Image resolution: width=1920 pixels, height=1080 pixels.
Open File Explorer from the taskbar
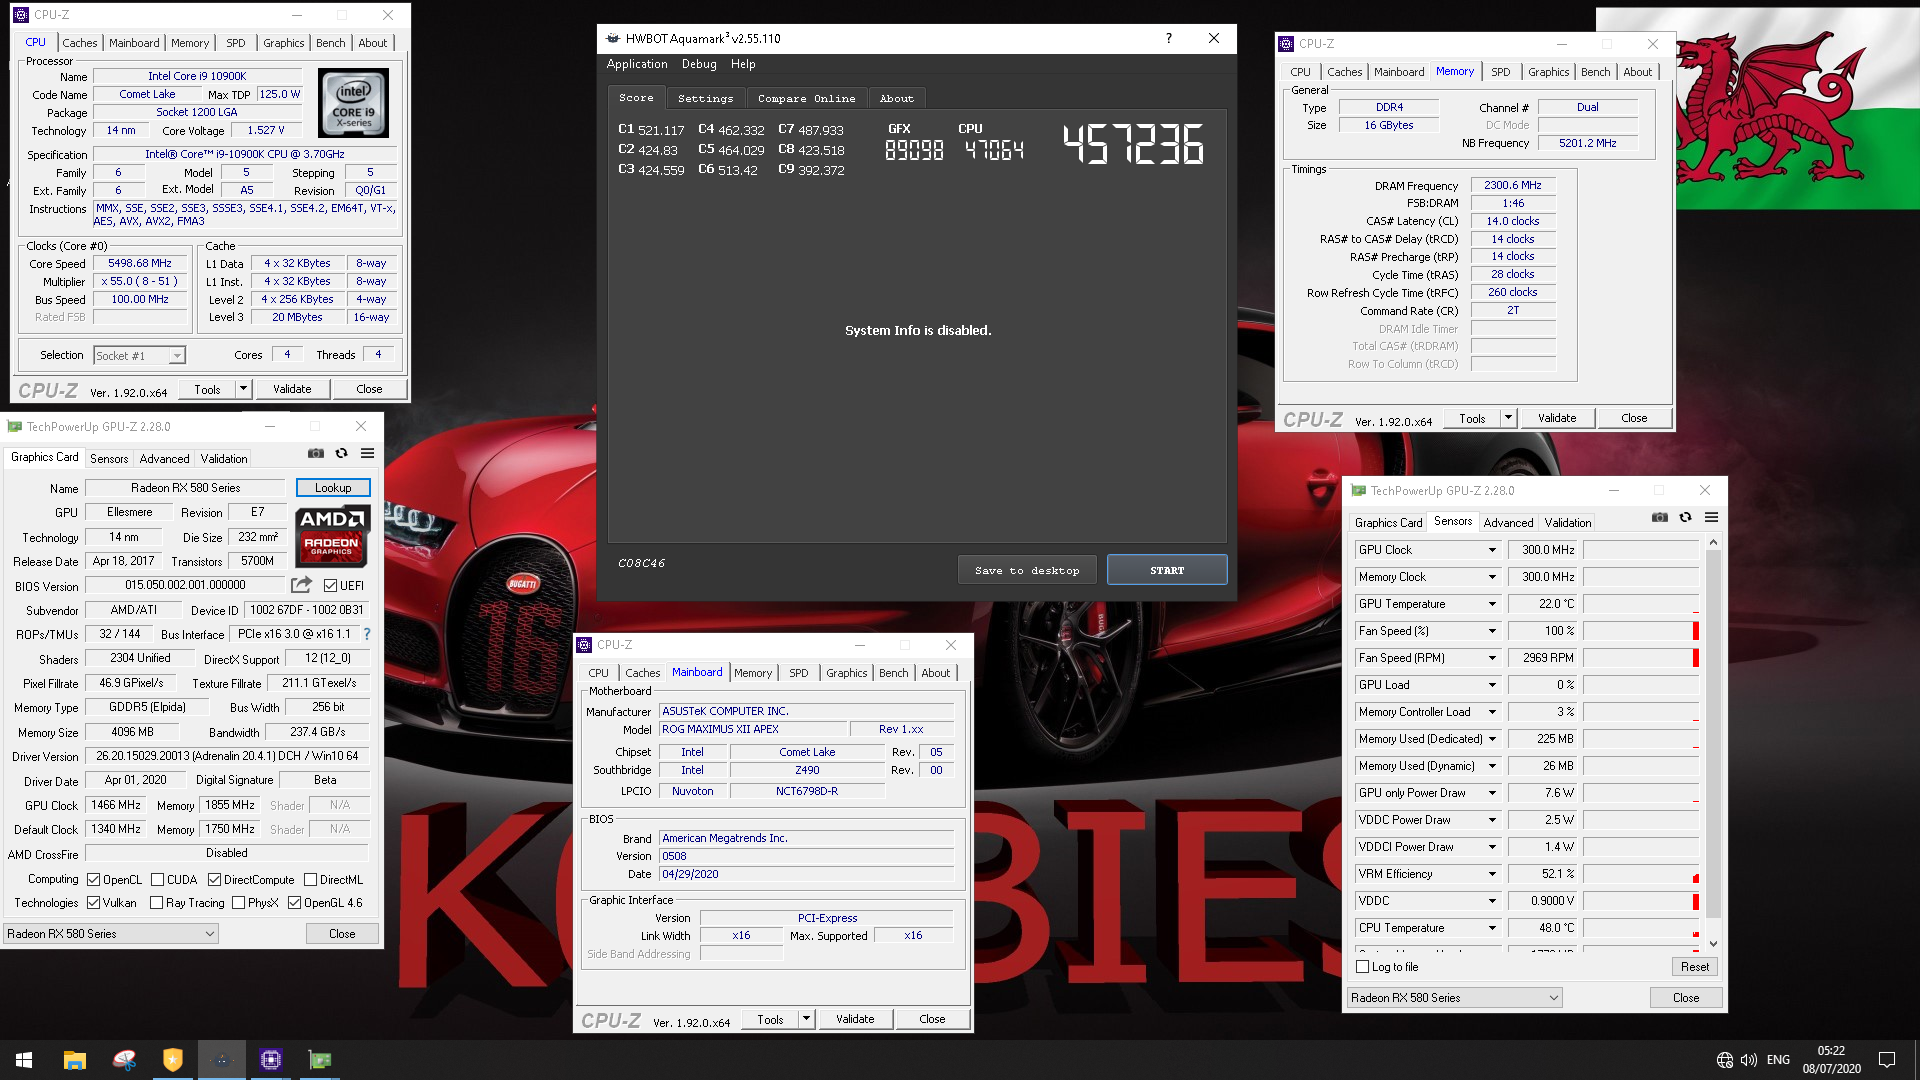coord(74,1060)
